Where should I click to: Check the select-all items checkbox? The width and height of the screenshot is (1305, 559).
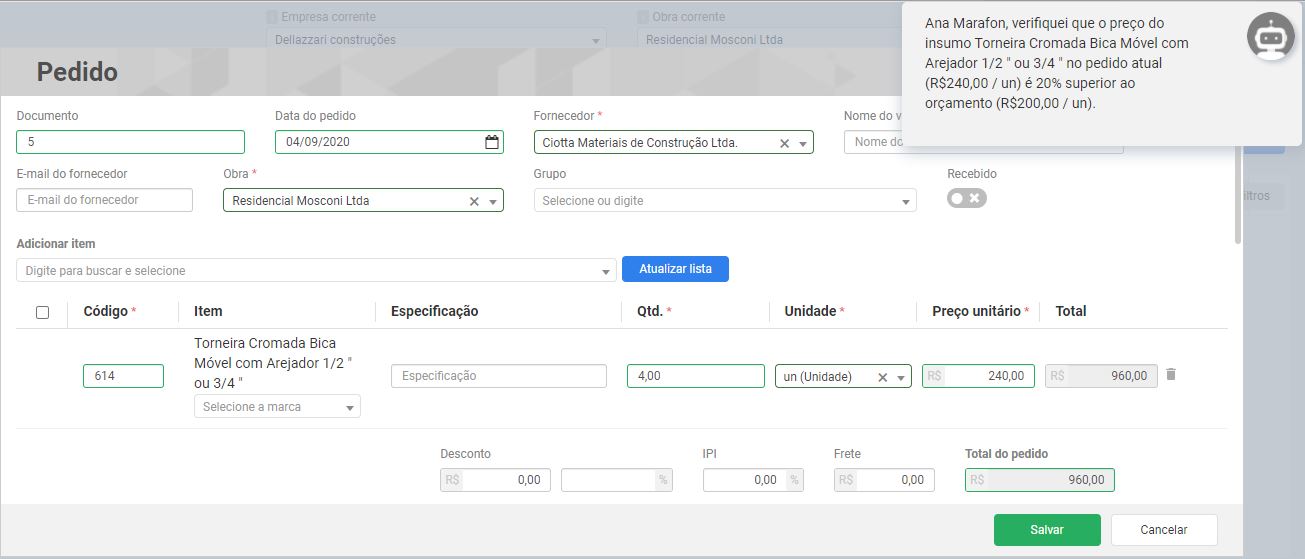pyautogui.click(x=42, y=312)
